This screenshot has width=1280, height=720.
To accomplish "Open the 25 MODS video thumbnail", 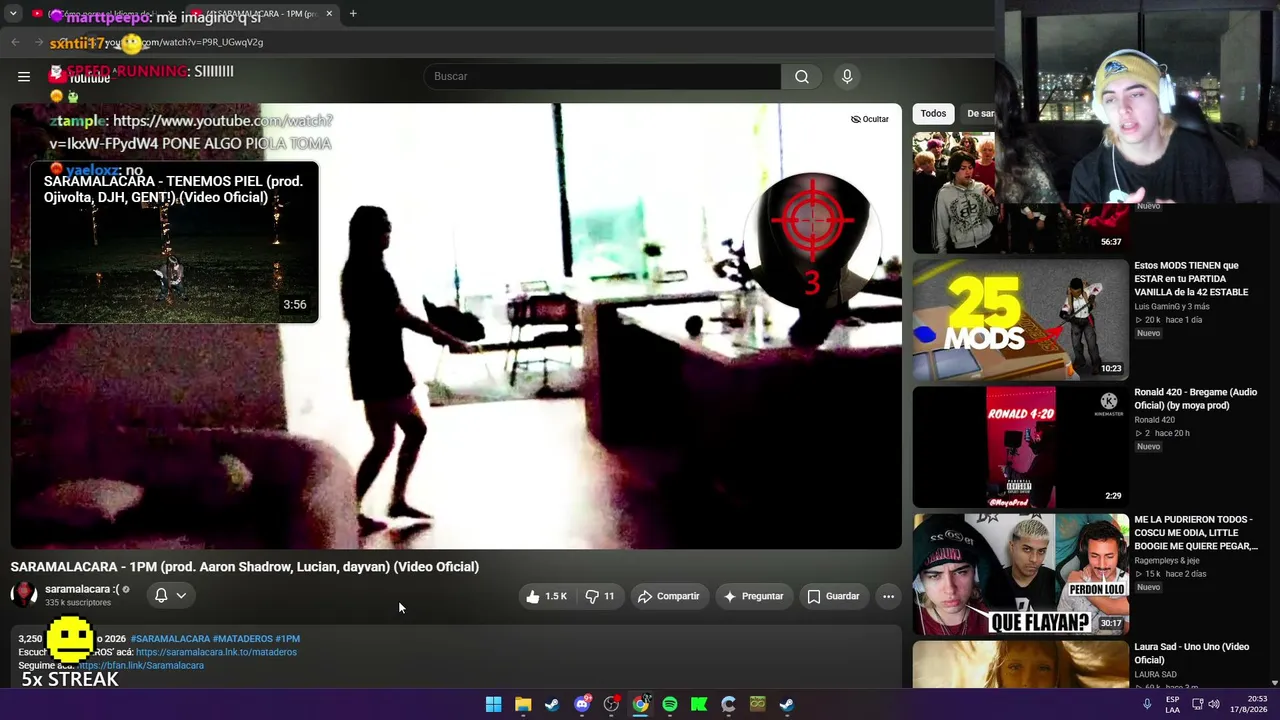I will pyautogui.click(x=1020, y=320).
